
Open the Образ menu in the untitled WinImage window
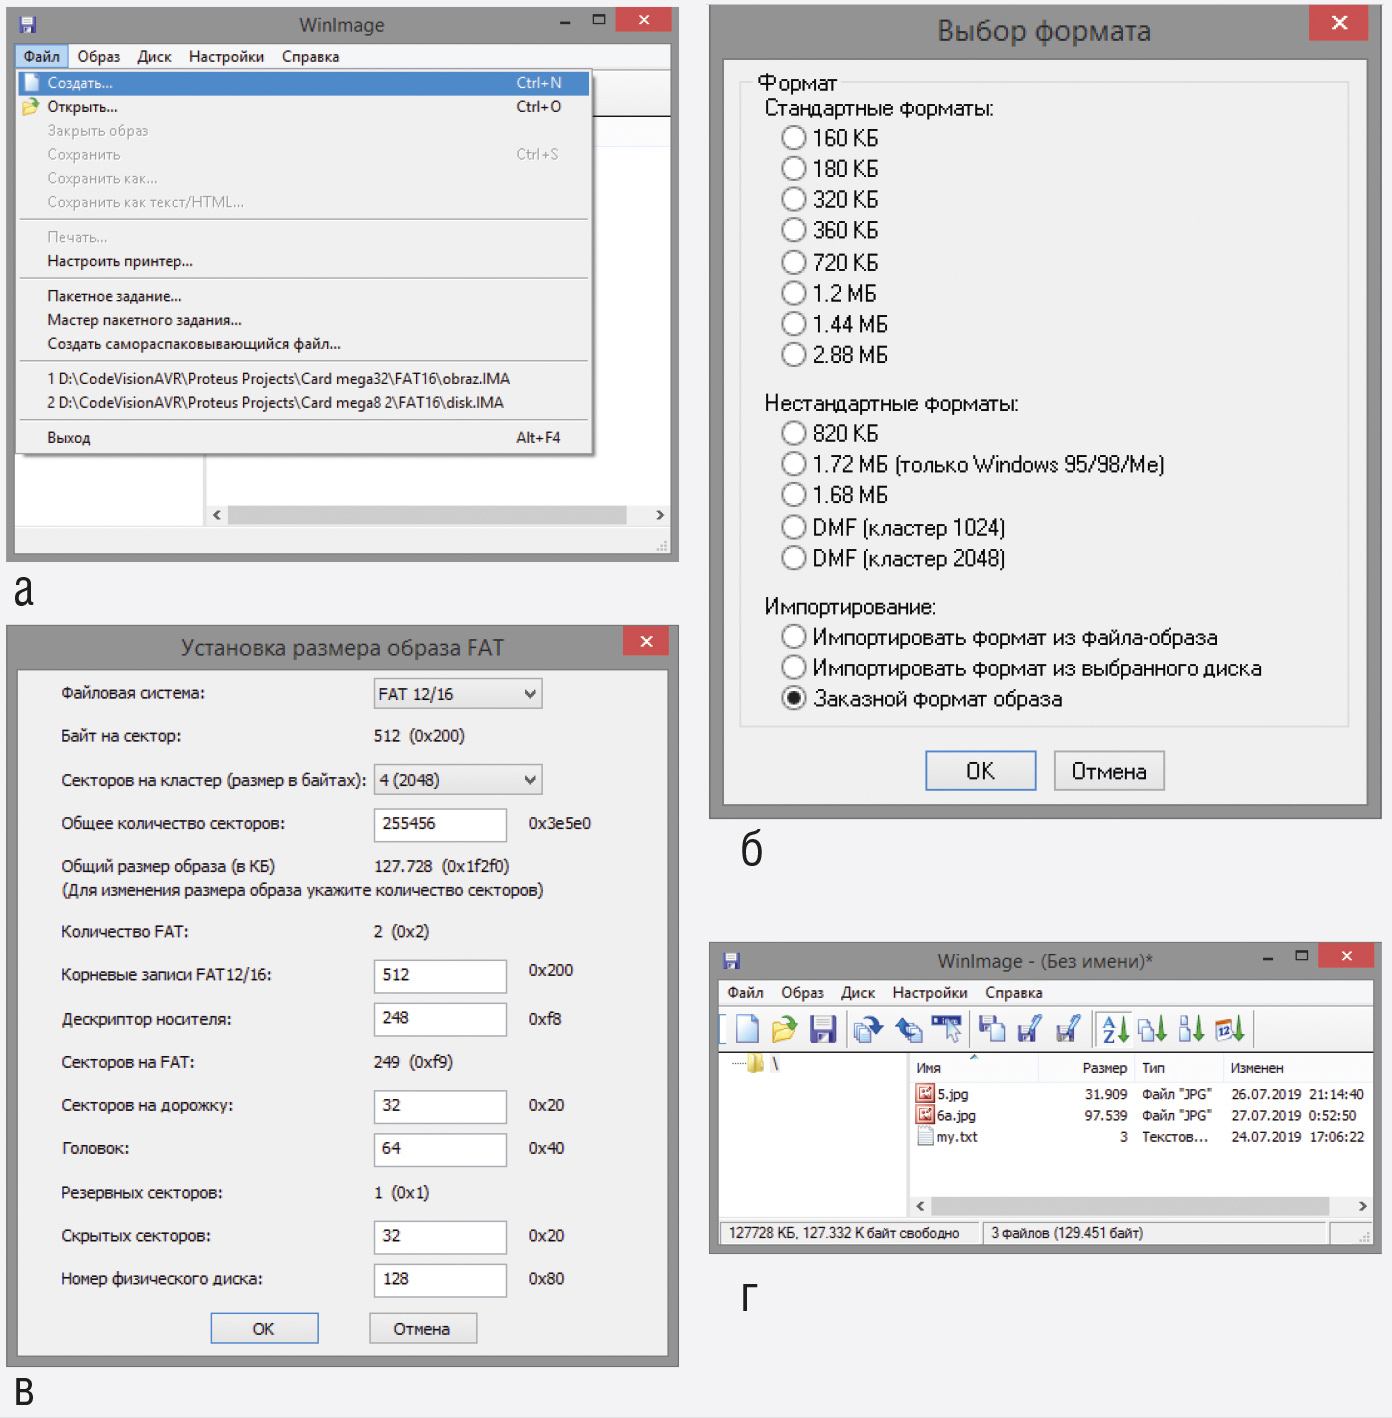click(x=802, y=993)
